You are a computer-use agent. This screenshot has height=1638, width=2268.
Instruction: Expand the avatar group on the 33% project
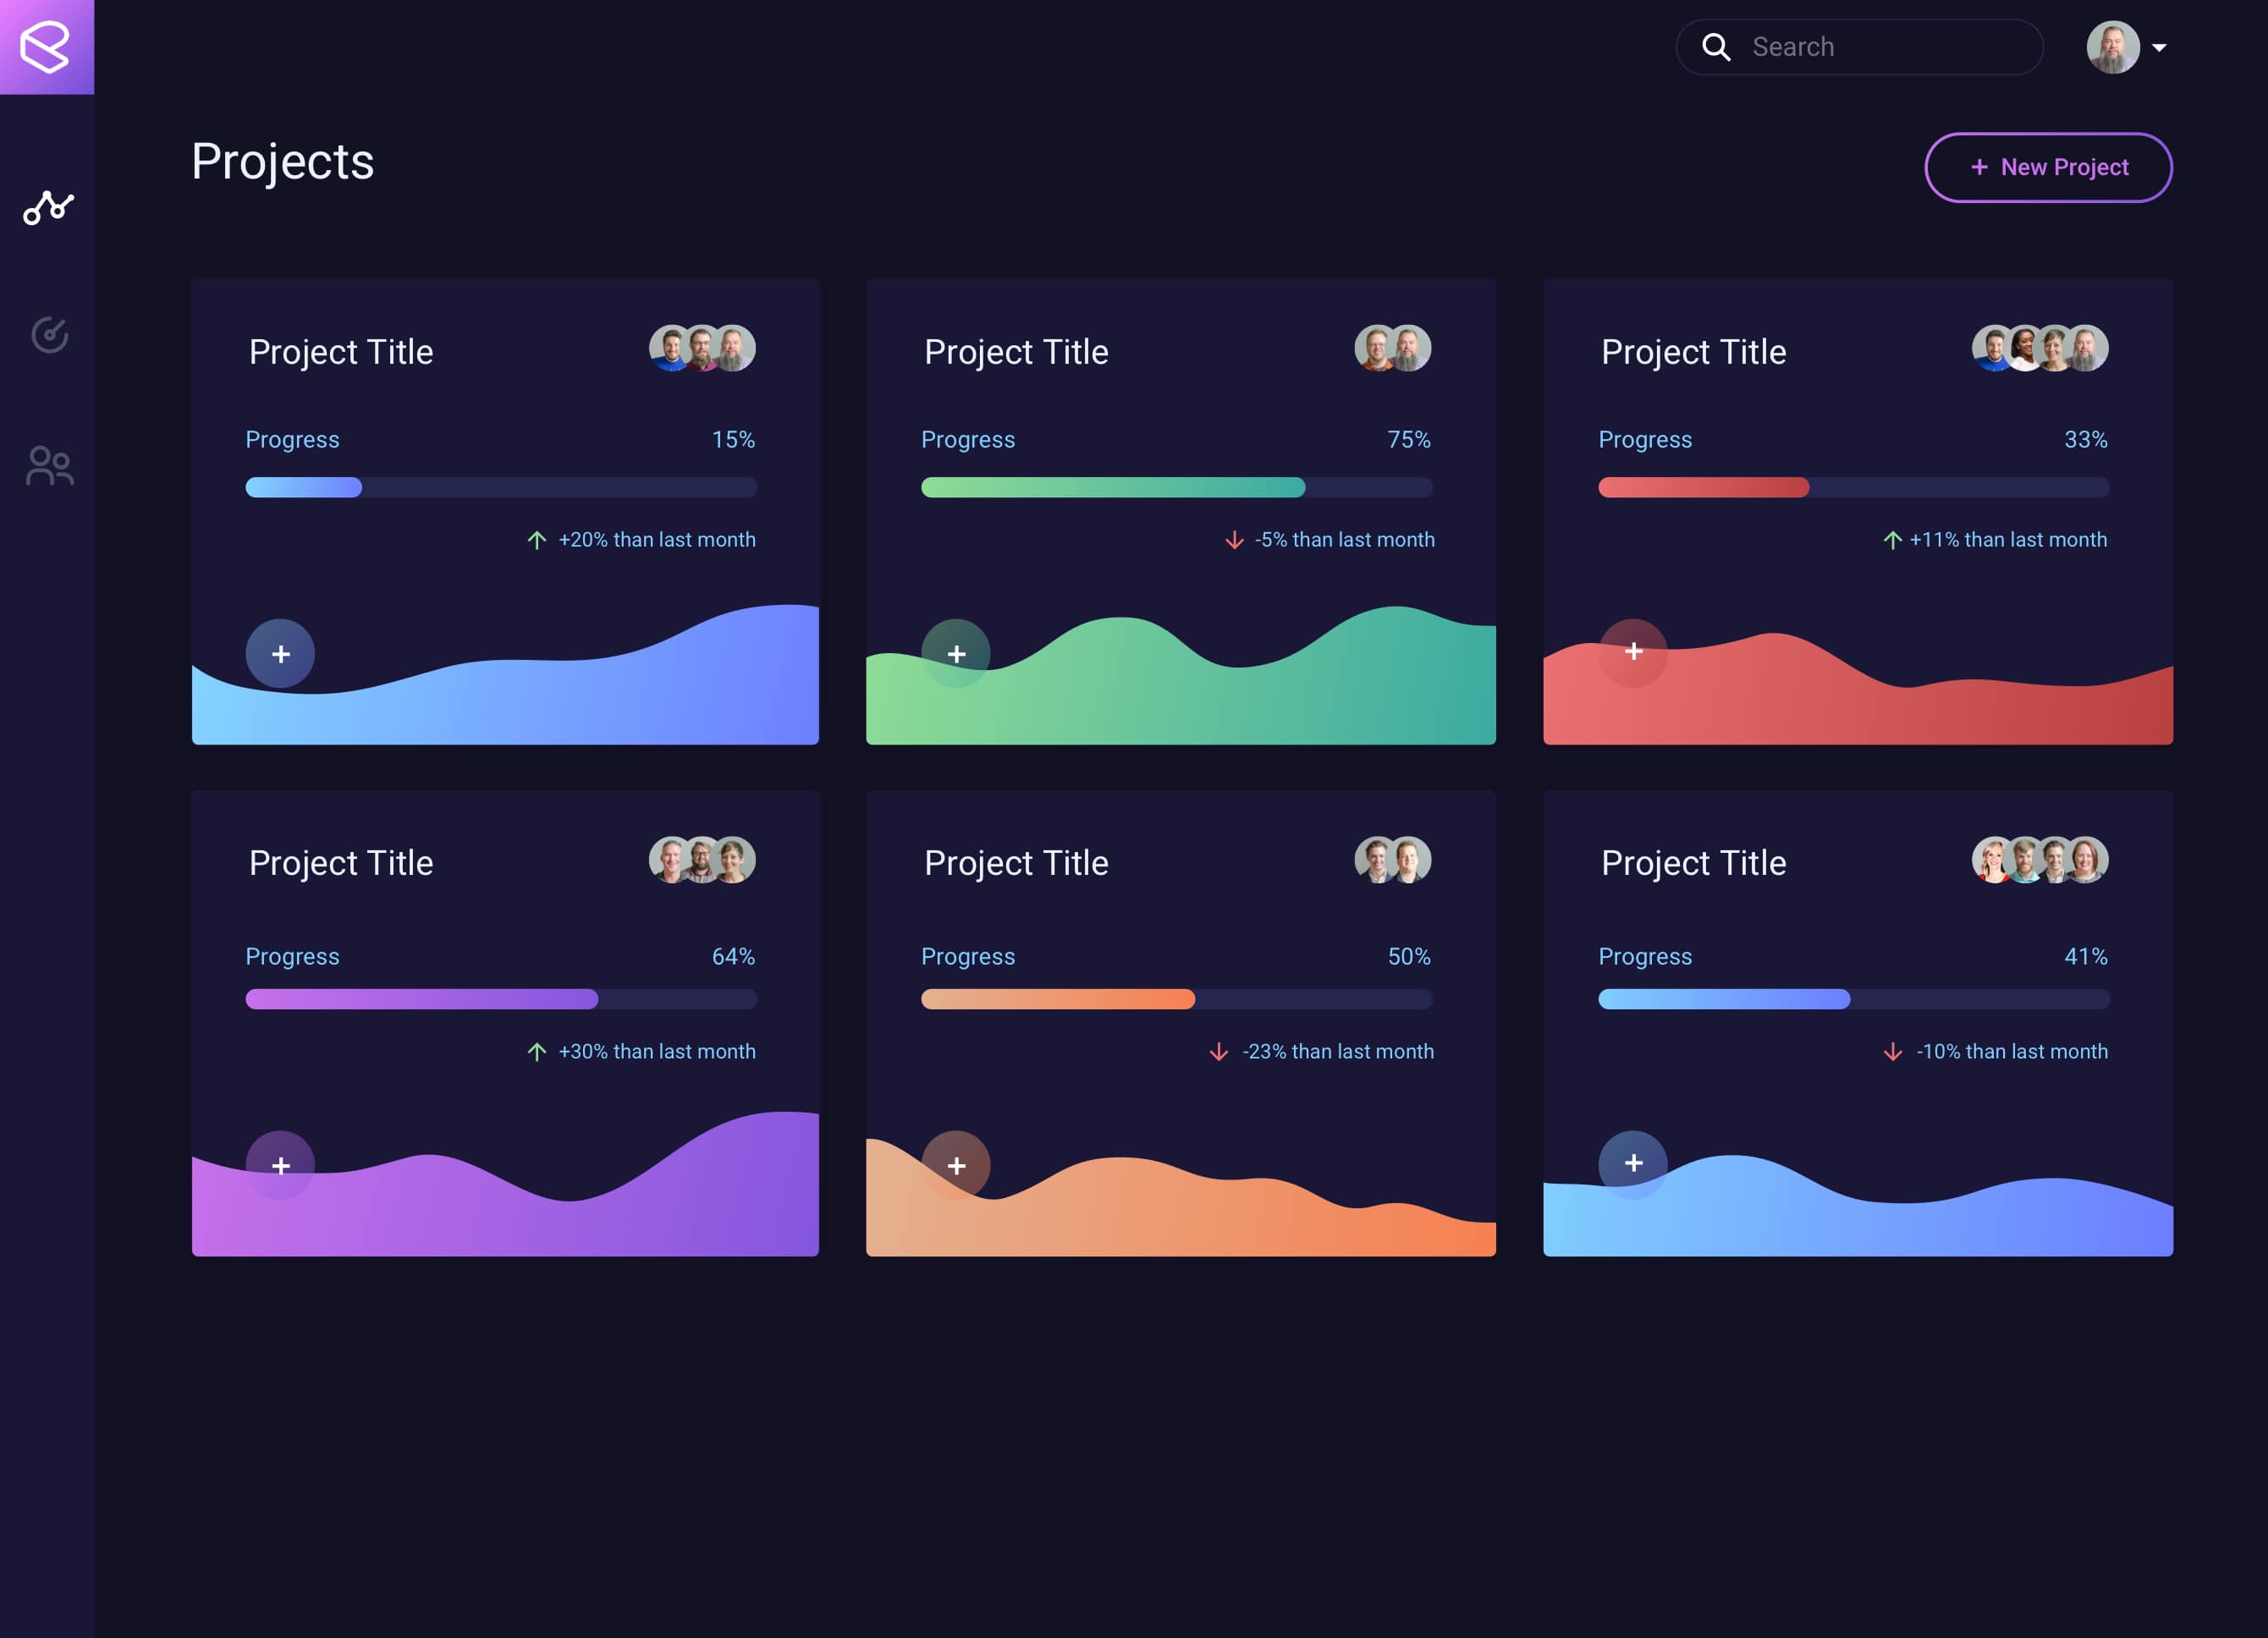point(2040,349)
